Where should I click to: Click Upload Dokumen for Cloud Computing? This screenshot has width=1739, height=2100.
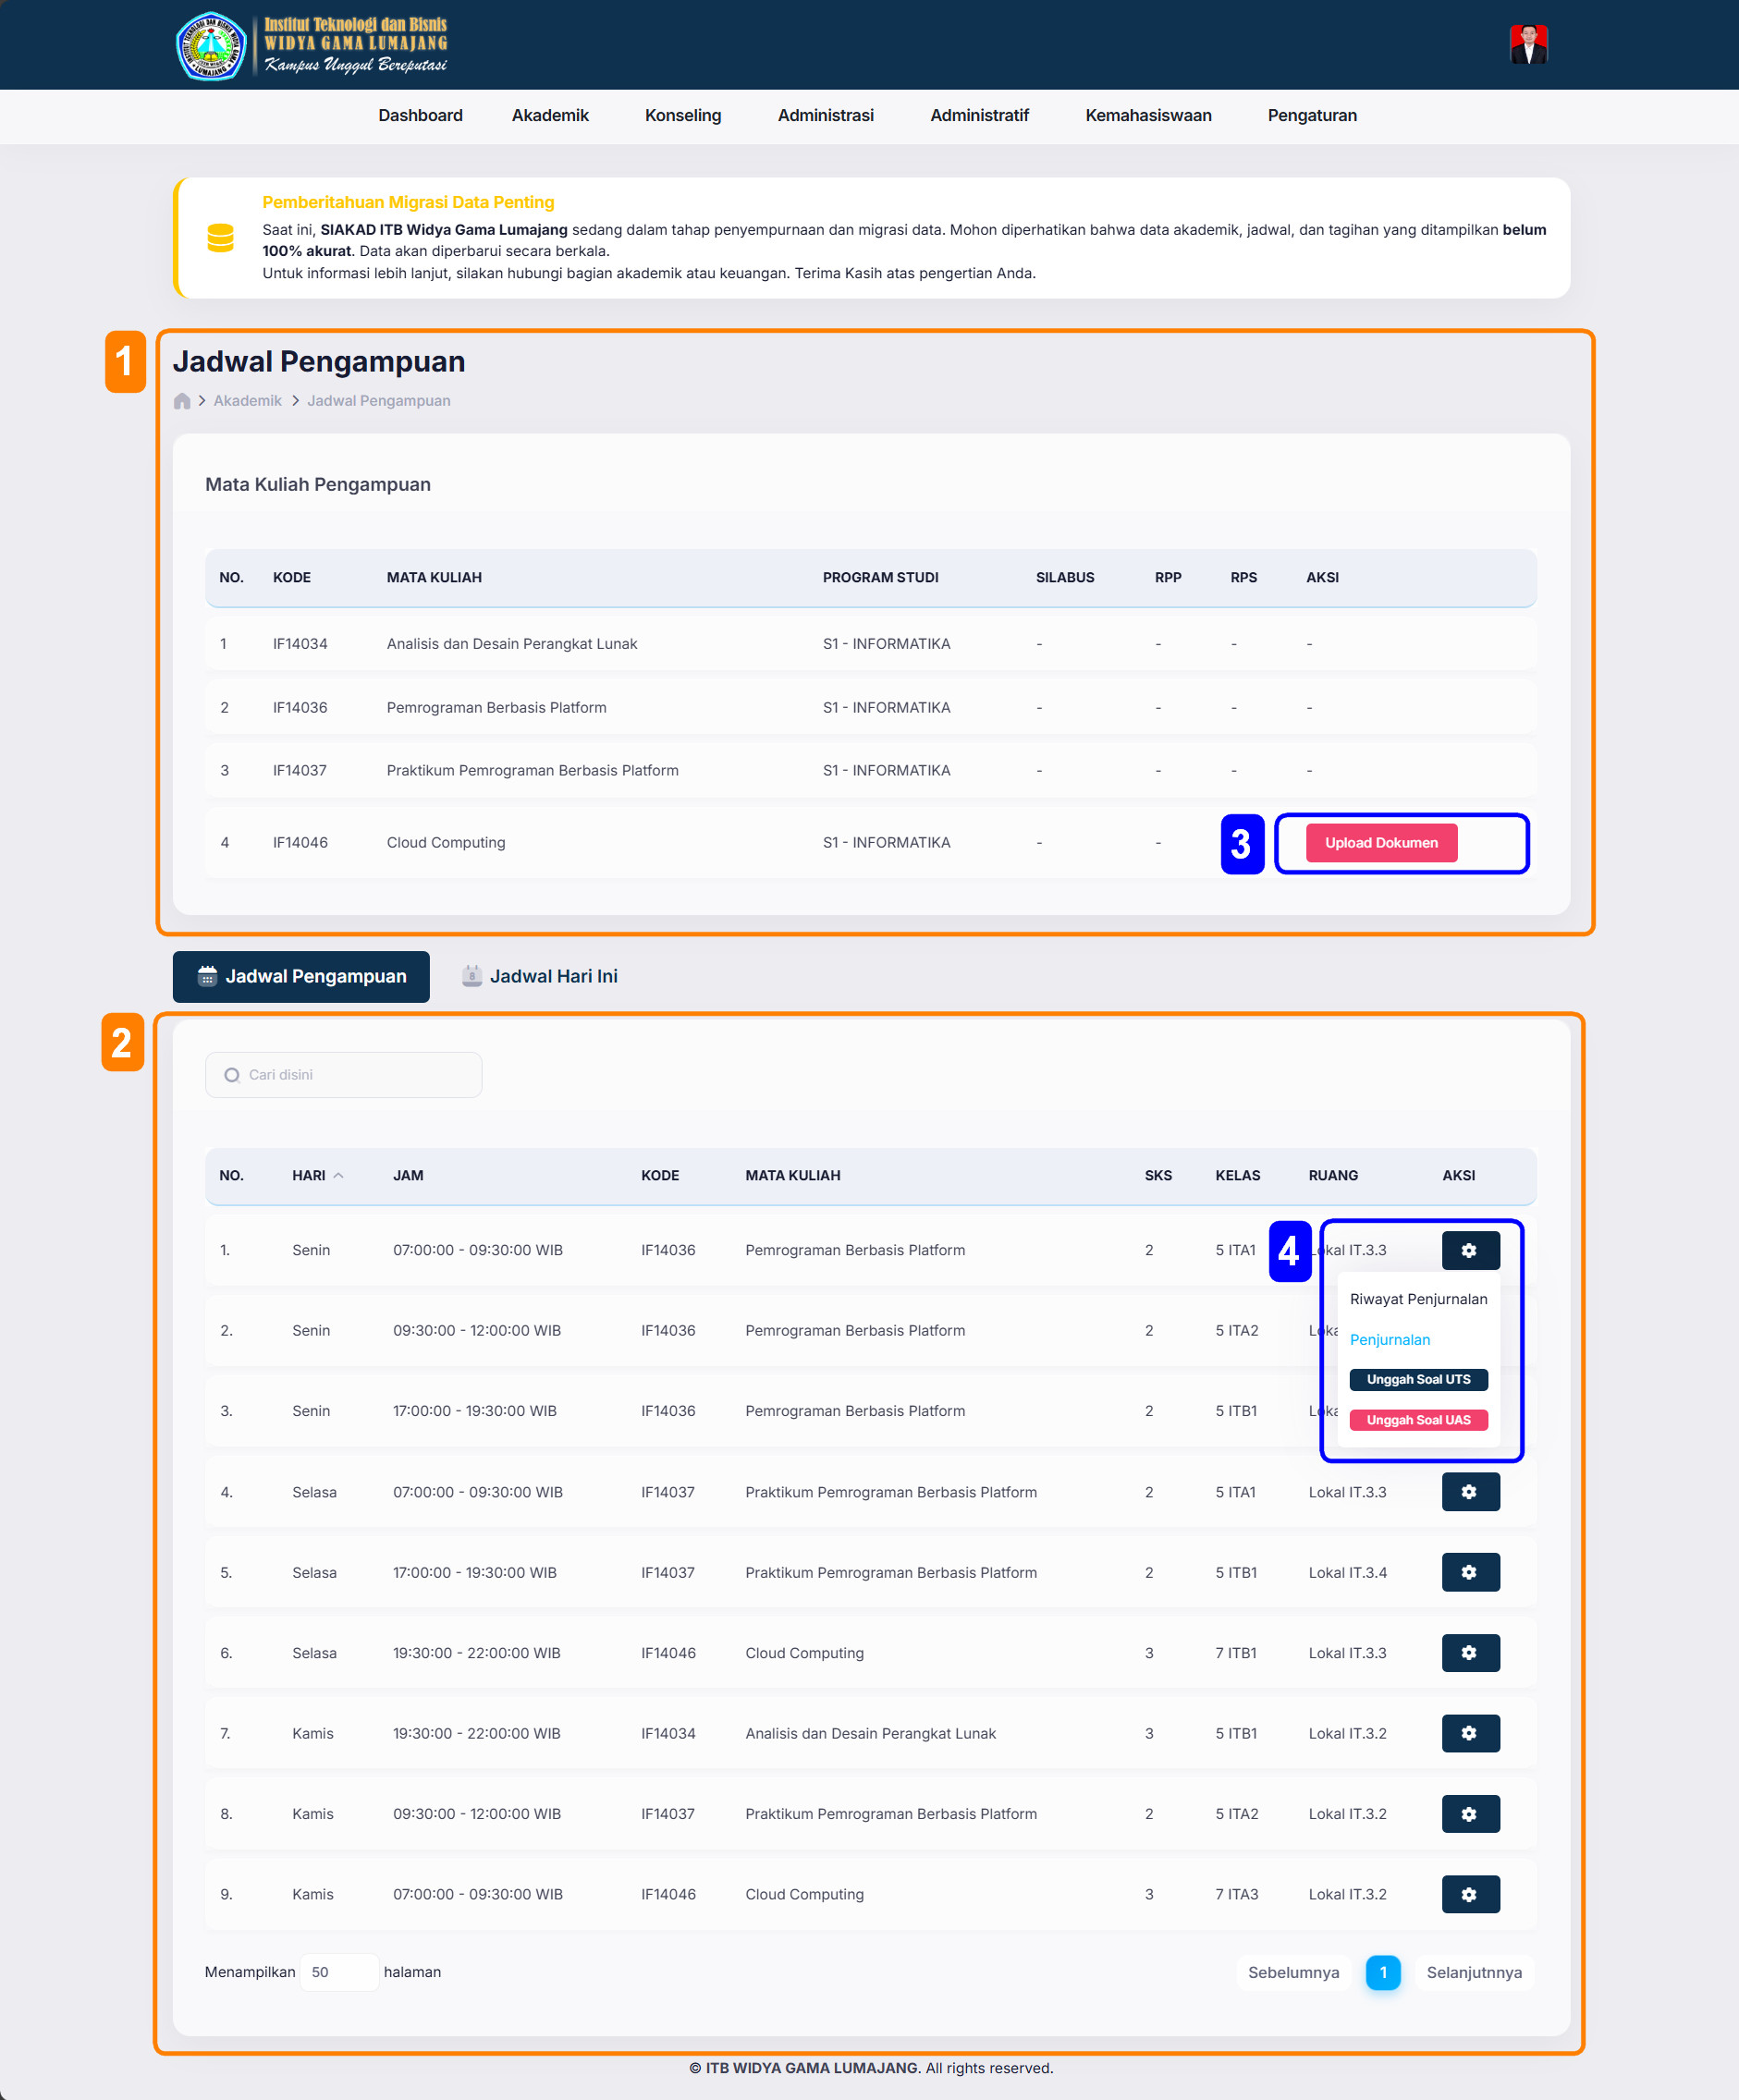pyautogui.click(x=1380, y=843)
